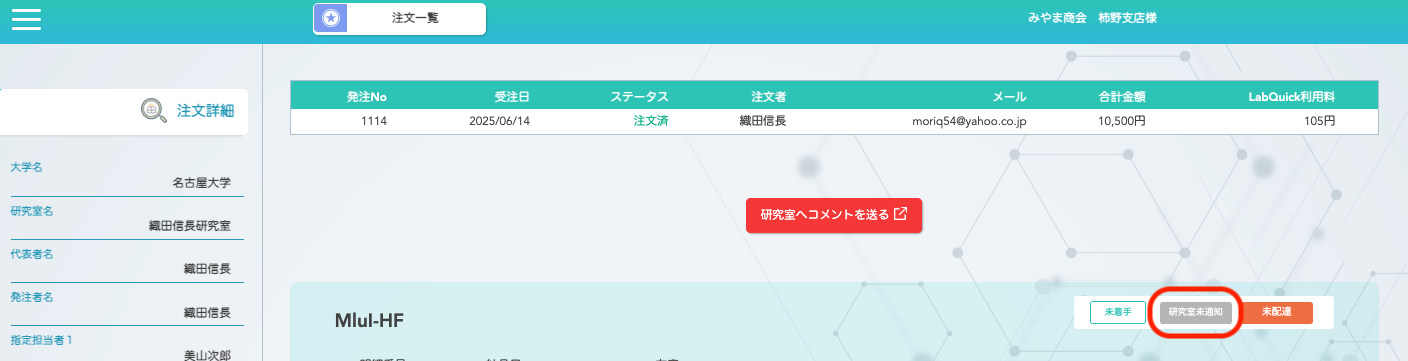Select 織田信長研究室 in the sidebar details
This screenshot has height=361, width=1408.
[189, 226]
